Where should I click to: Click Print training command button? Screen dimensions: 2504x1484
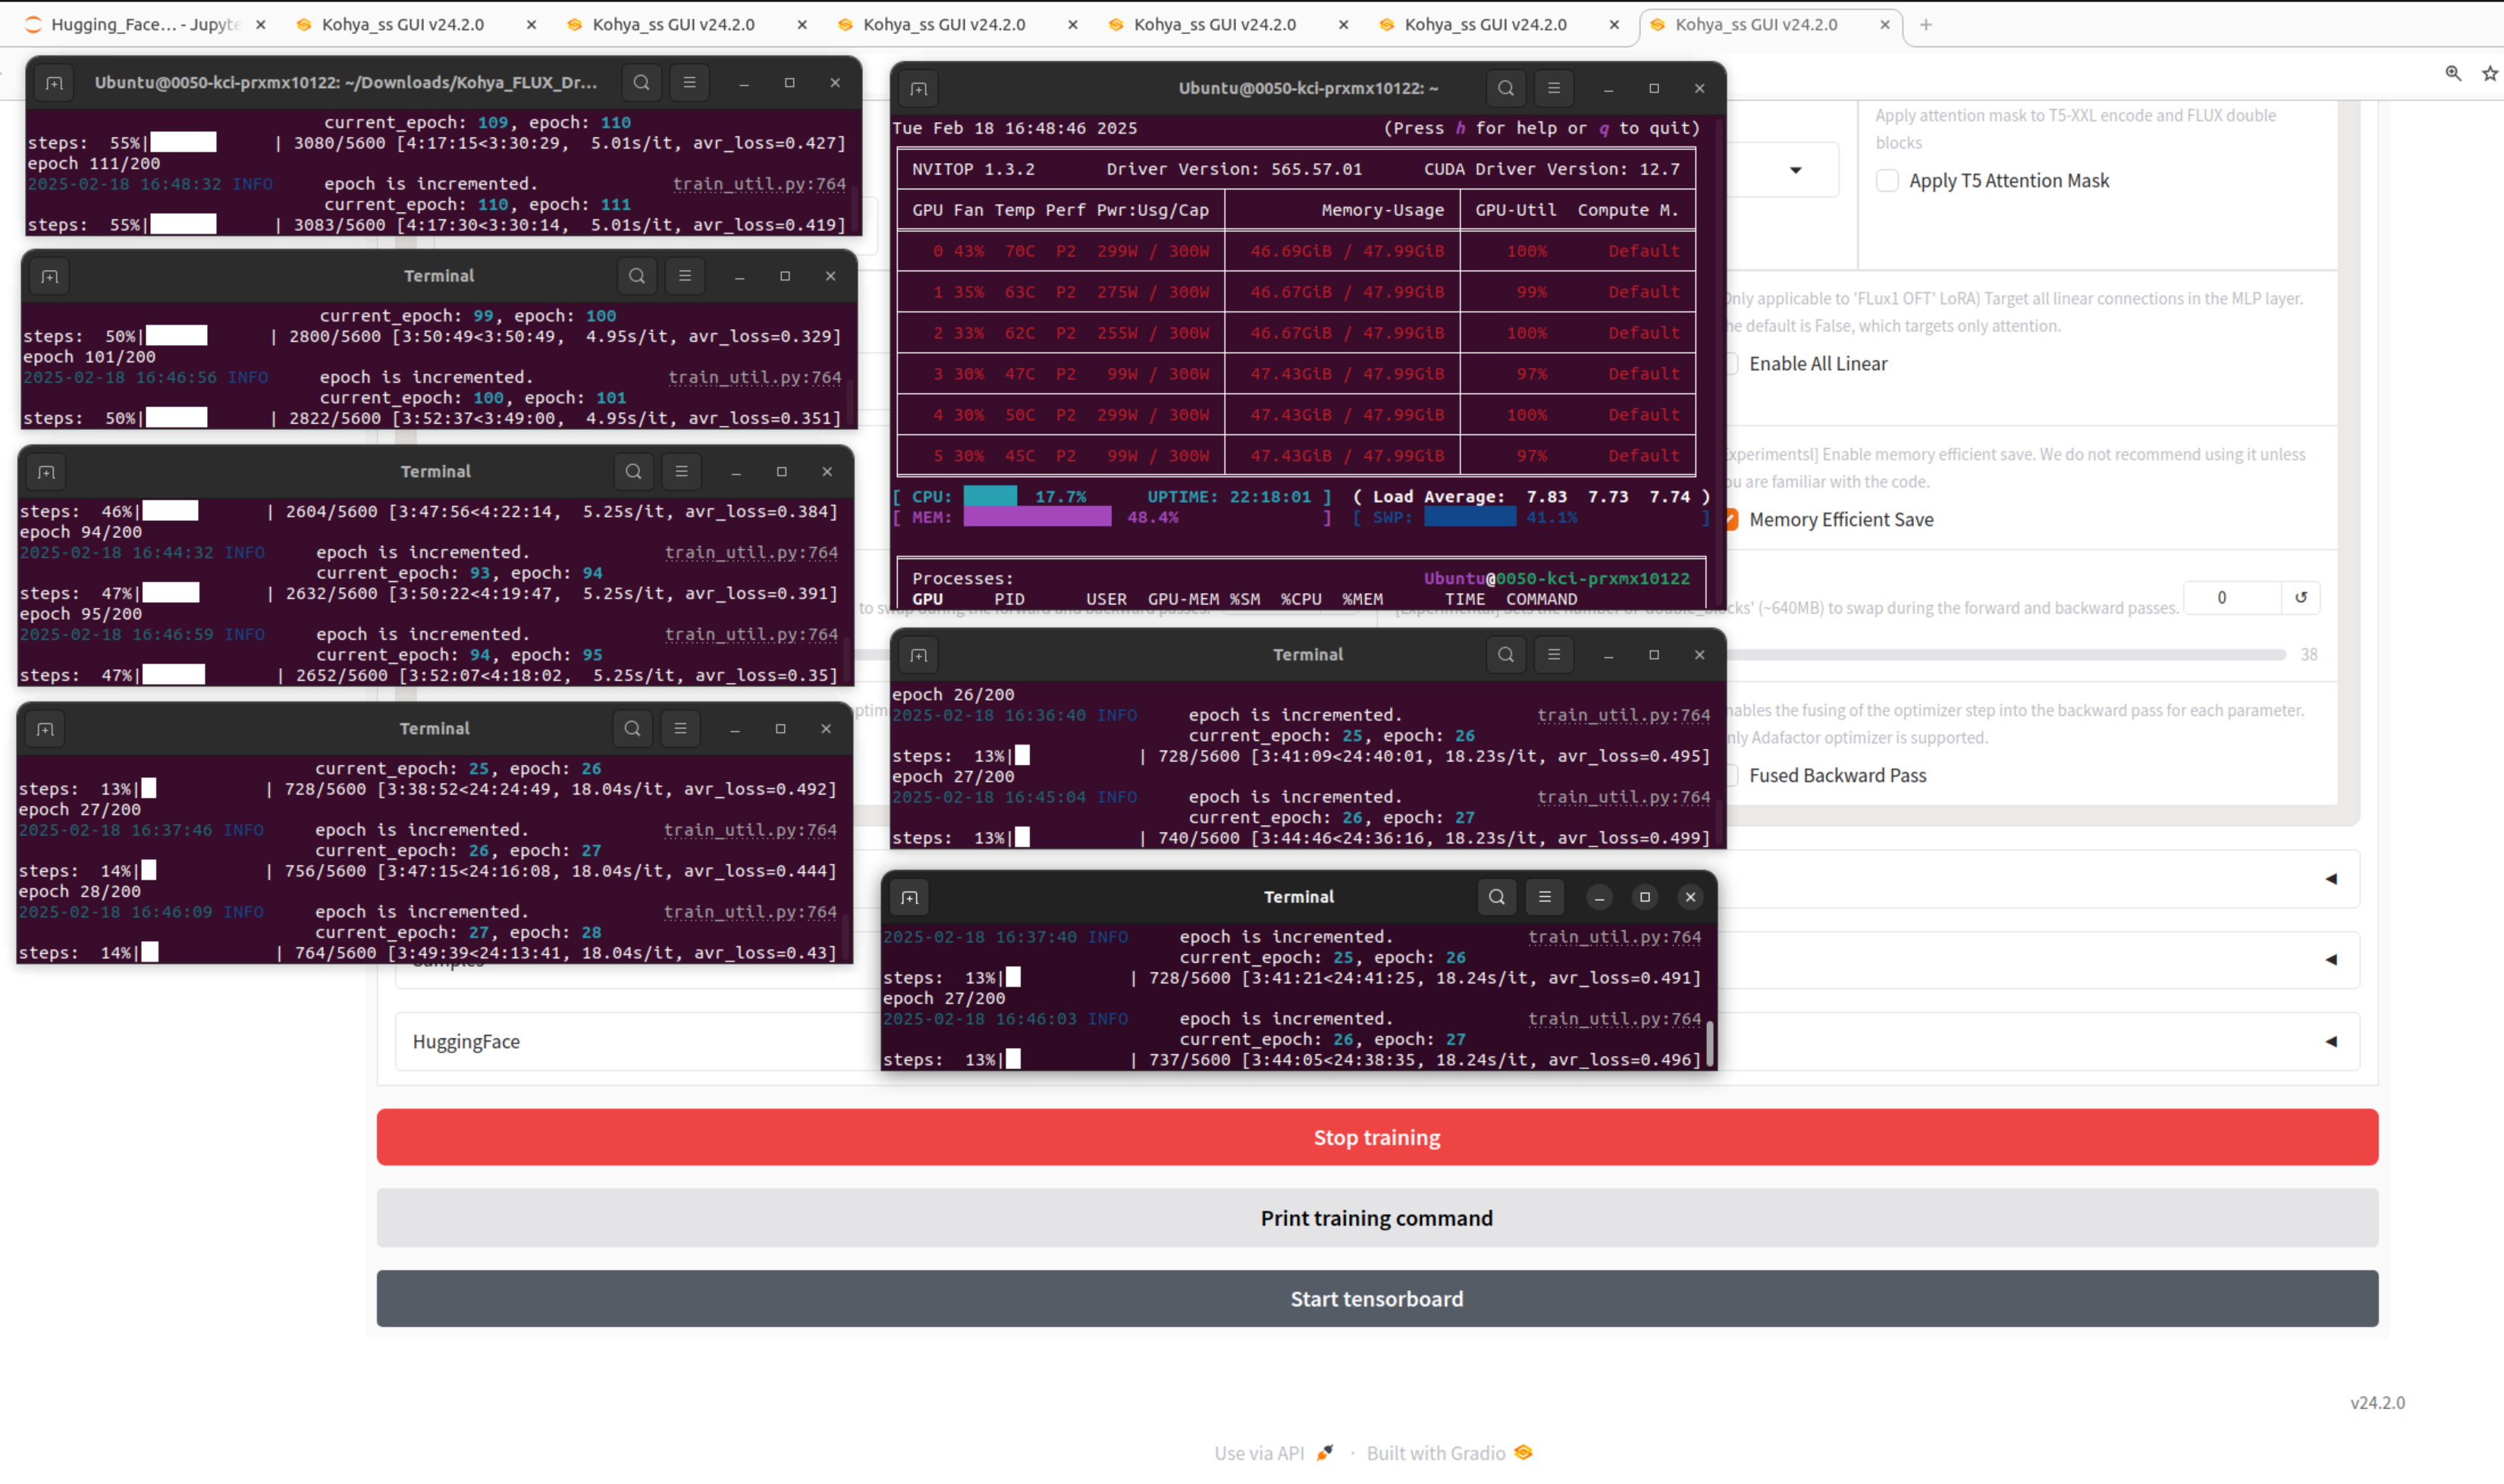[1376, 1217]
